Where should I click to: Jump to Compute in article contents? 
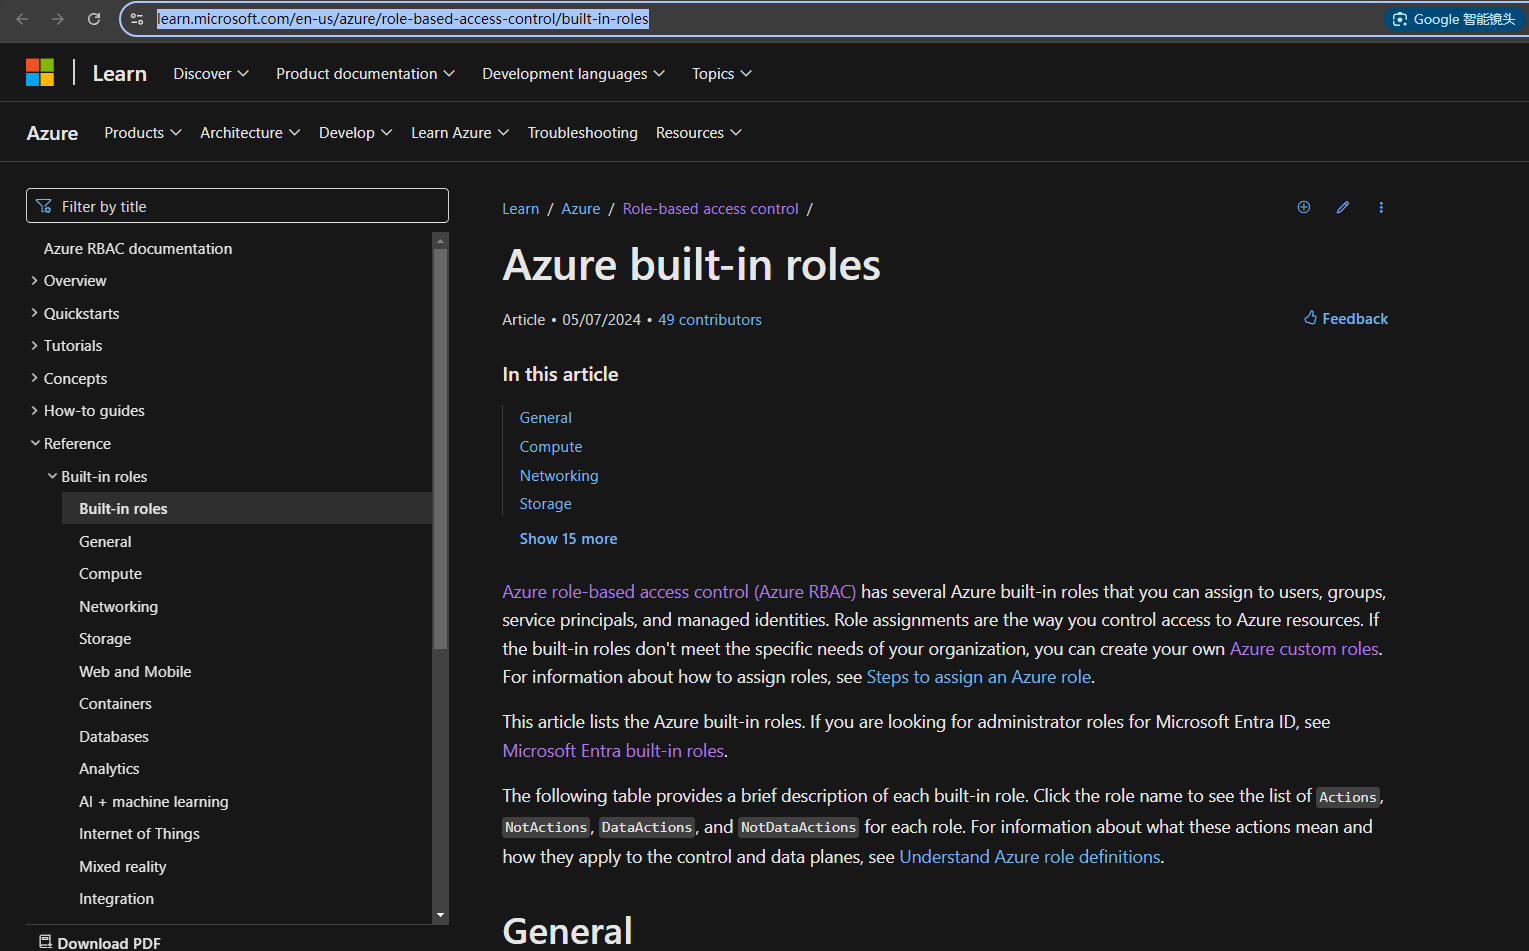click(x=551, y=447)
